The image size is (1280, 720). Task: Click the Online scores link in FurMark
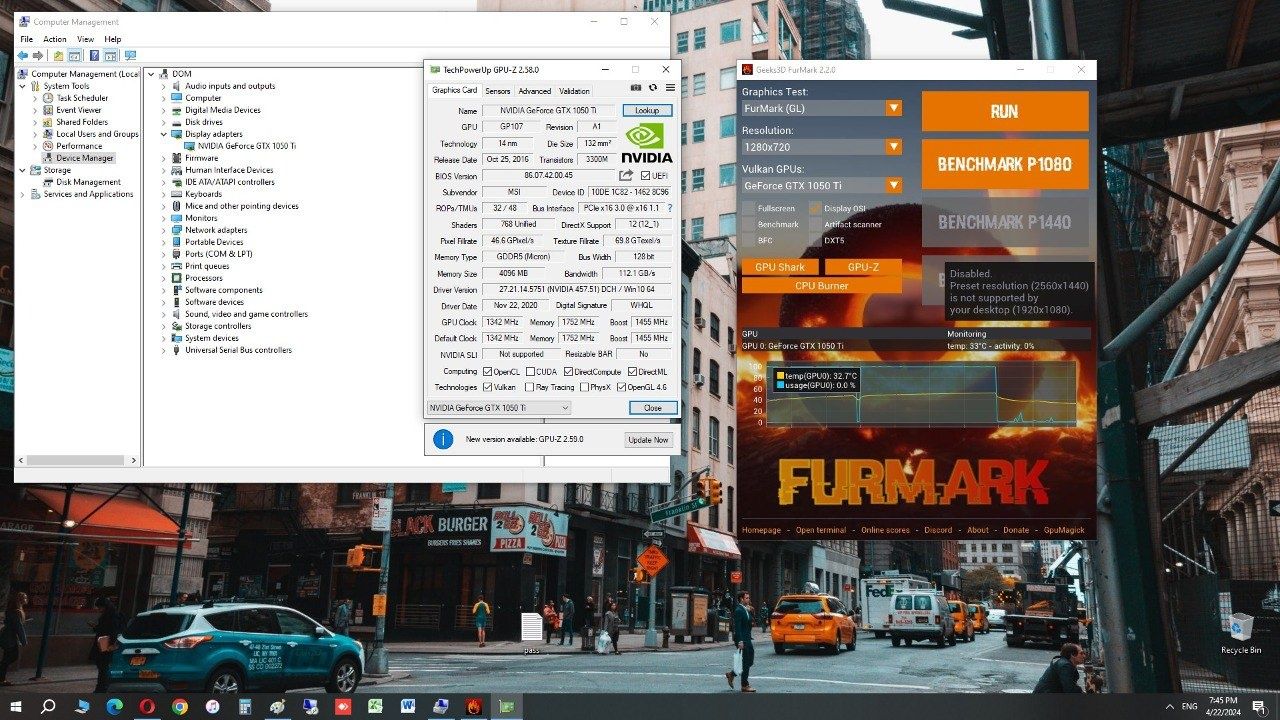coord(885,530)
